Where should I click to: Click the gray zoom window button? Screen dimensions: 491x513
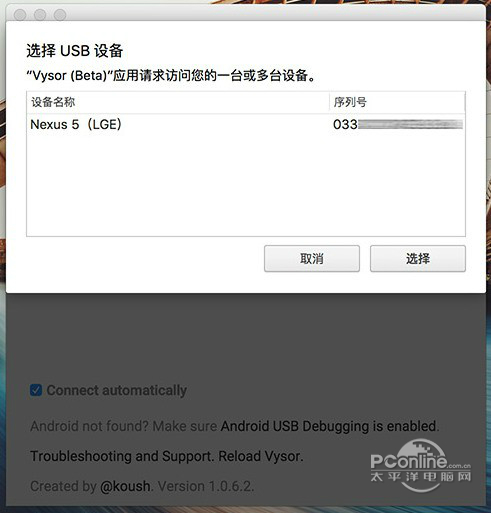[60, 15]
